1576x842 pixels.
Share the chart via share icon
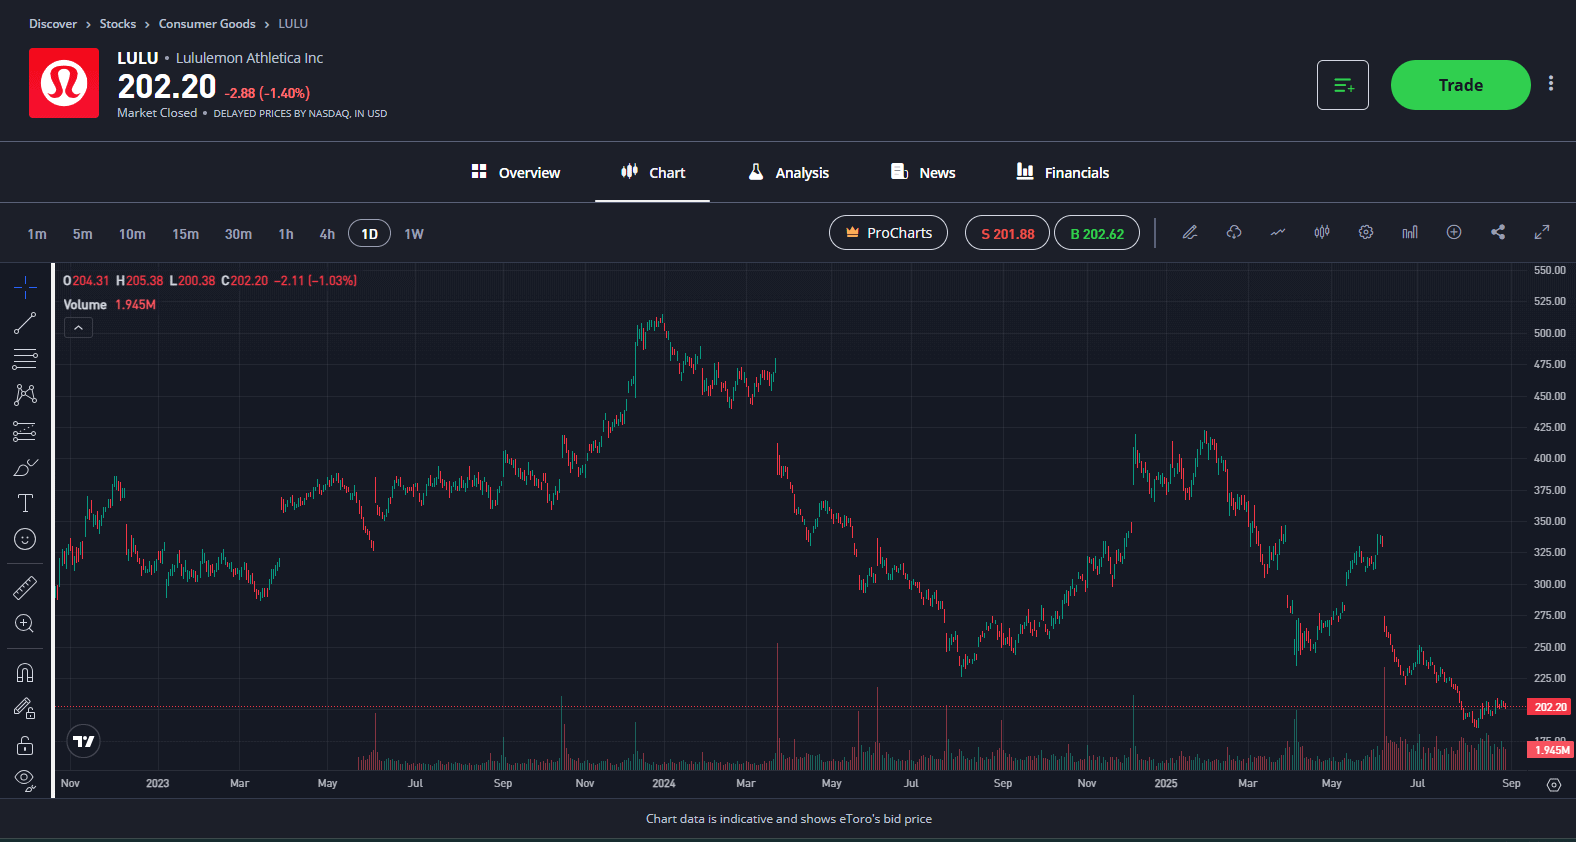pyautogui.click(x=1498, y=232)
